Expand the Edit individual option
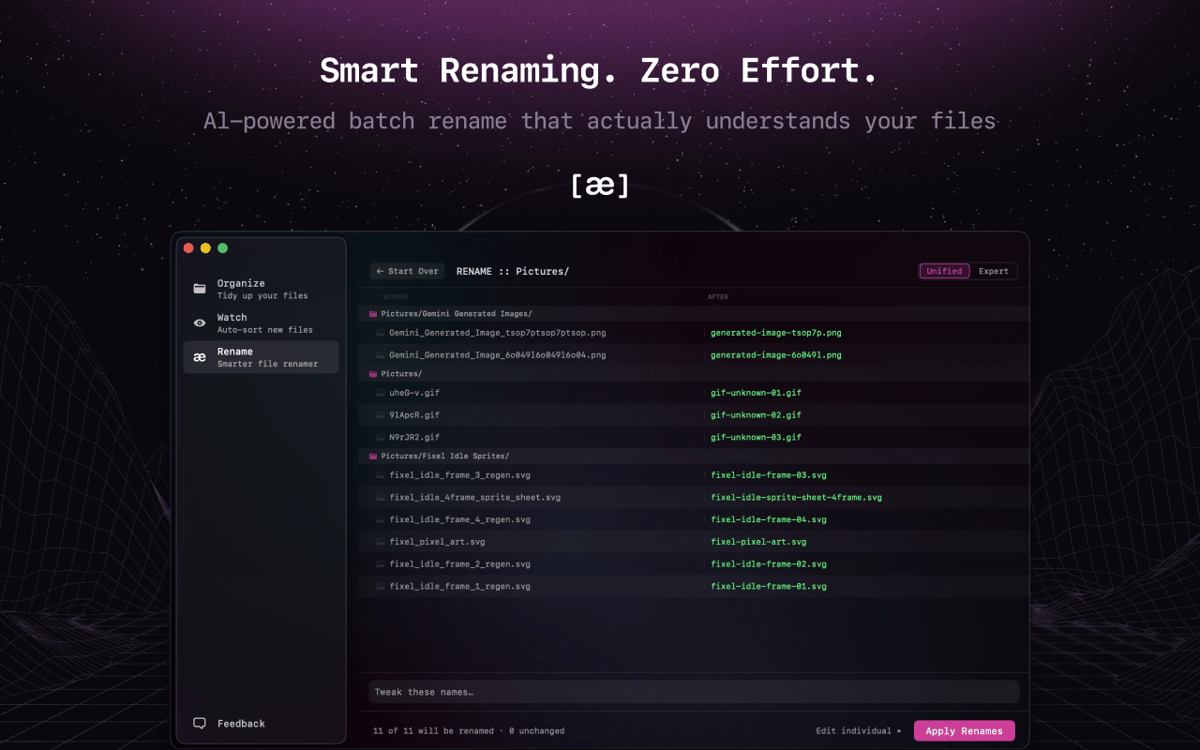Viewport: 1200px width, 750px height. point(858,731)
